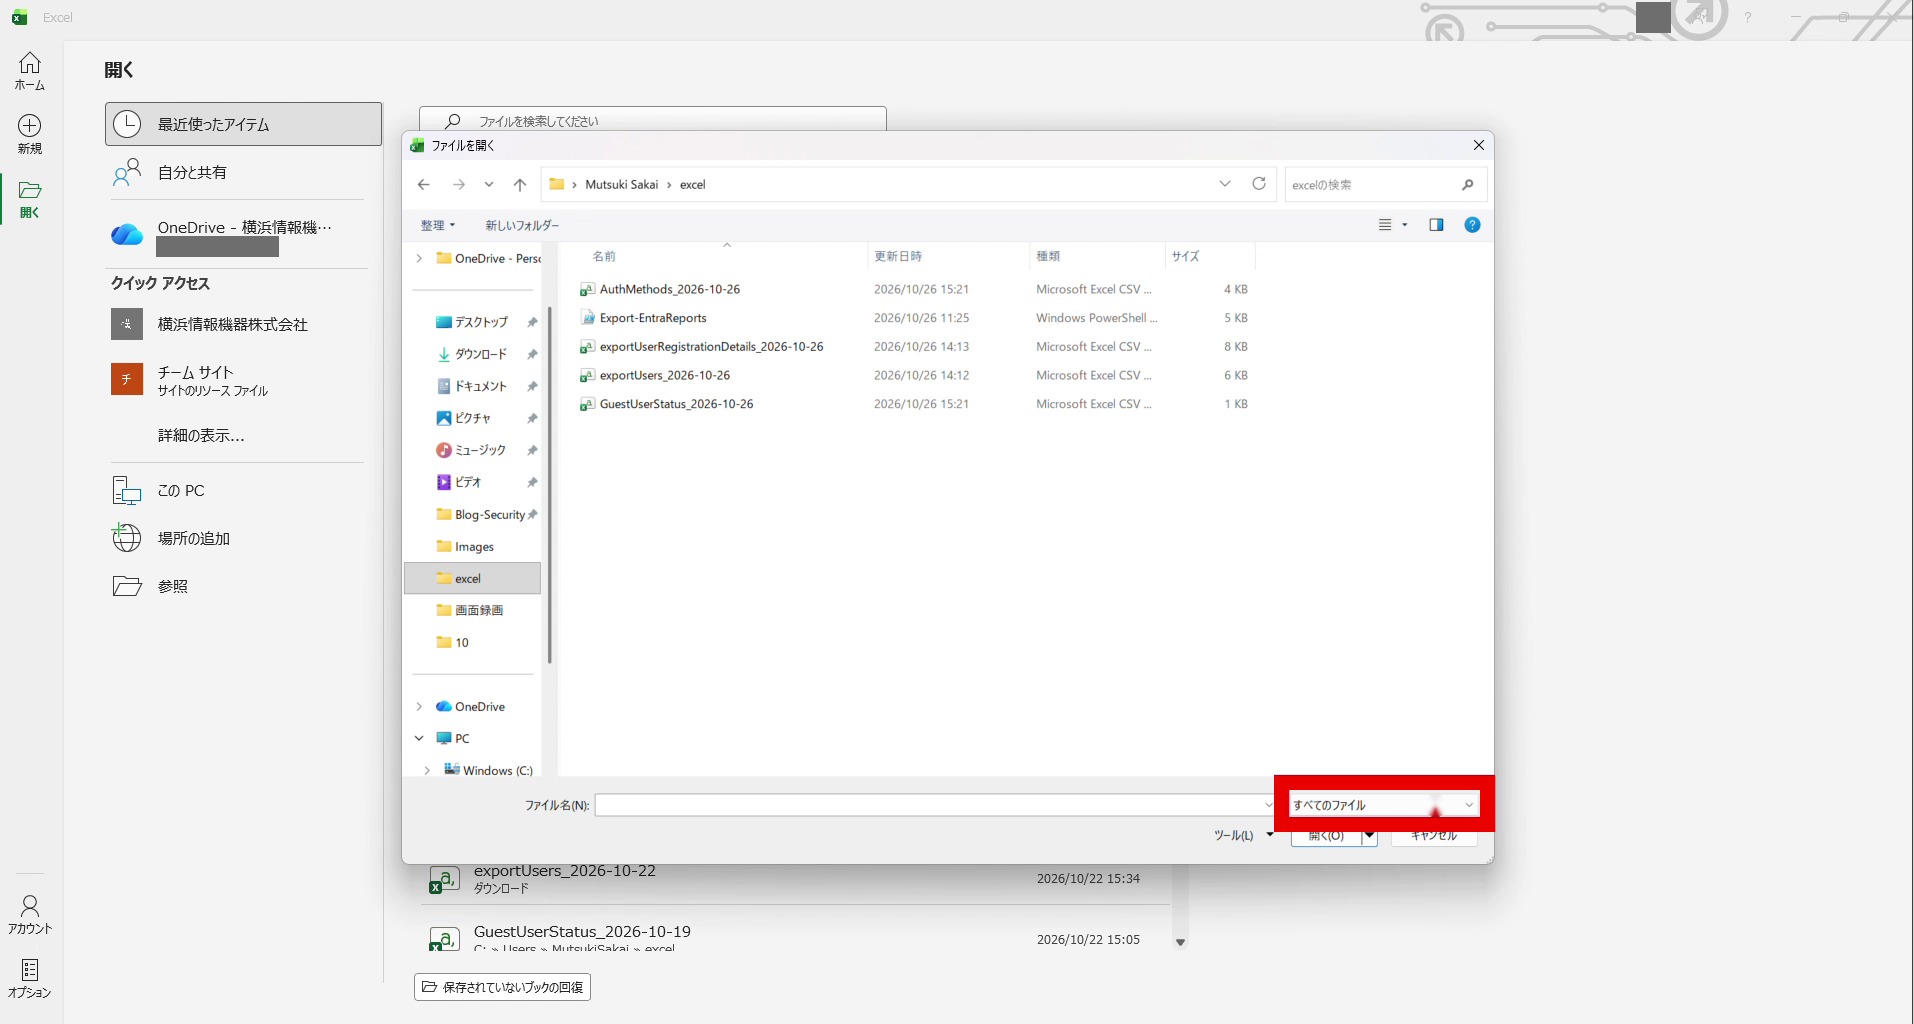Expand the file type dropdown すべてのファイル

pyautogui.click(x=1384, y=805)
